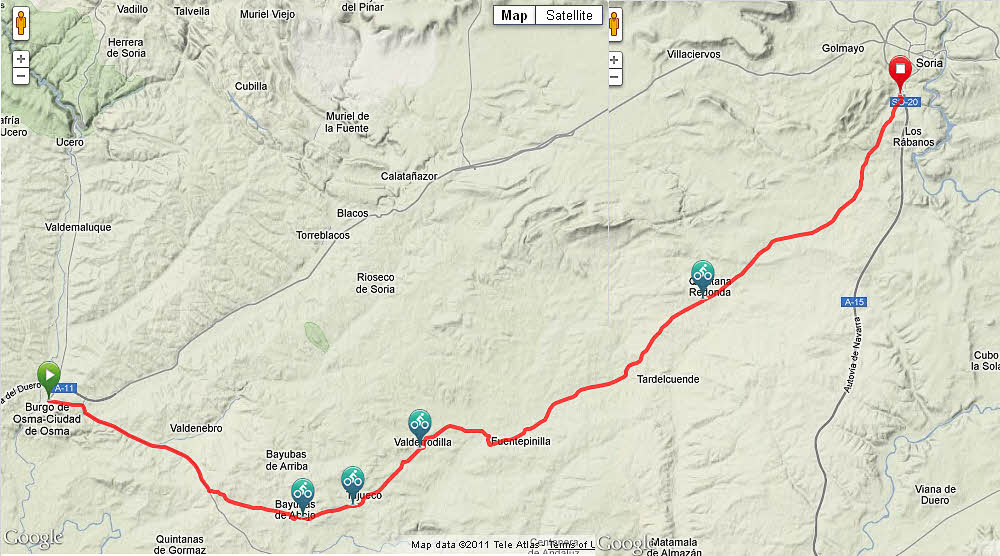Click the A-15 highway shield
This screenshot has width=1000, height=556.
pyautogui.click(x=853, y=302)
